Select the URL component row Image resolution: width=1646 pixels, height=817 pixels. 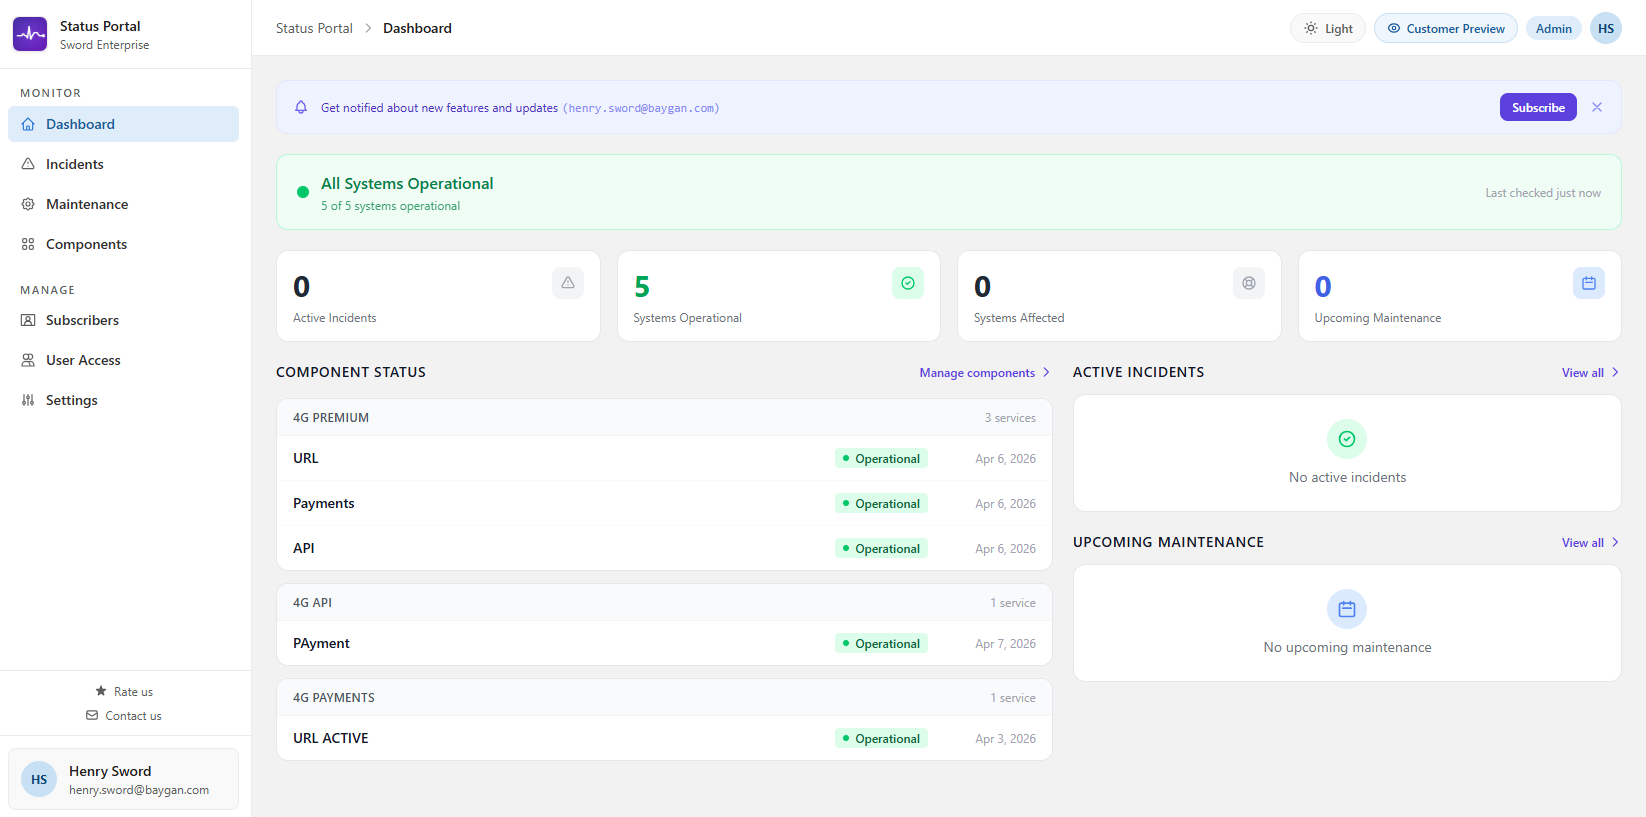[664, 458]
